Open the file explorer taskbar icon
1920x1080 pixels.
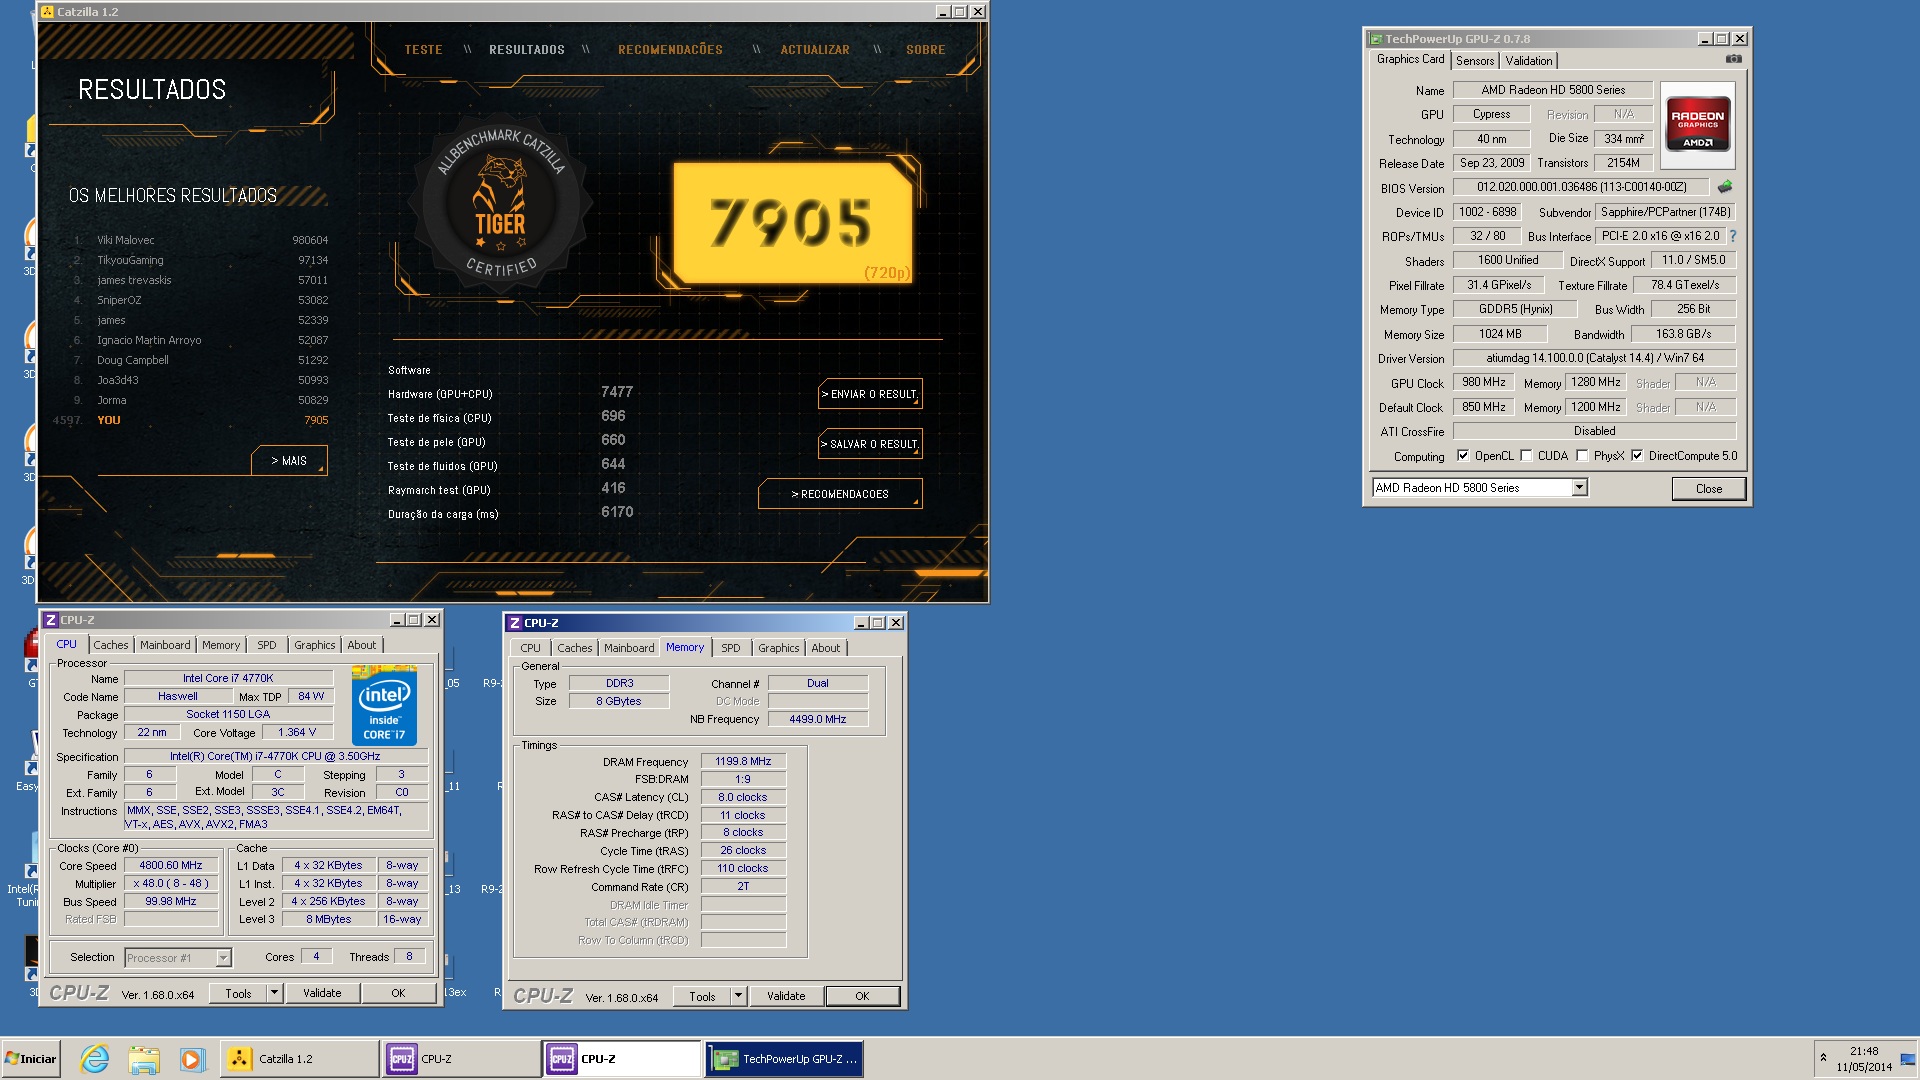[143, 1059]
